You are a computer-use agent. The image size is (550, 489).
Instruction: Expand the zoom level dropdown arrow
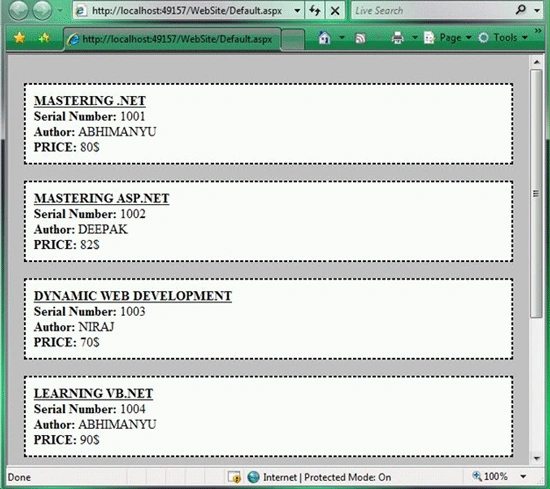pyautogui.click(x=523, y=477)
